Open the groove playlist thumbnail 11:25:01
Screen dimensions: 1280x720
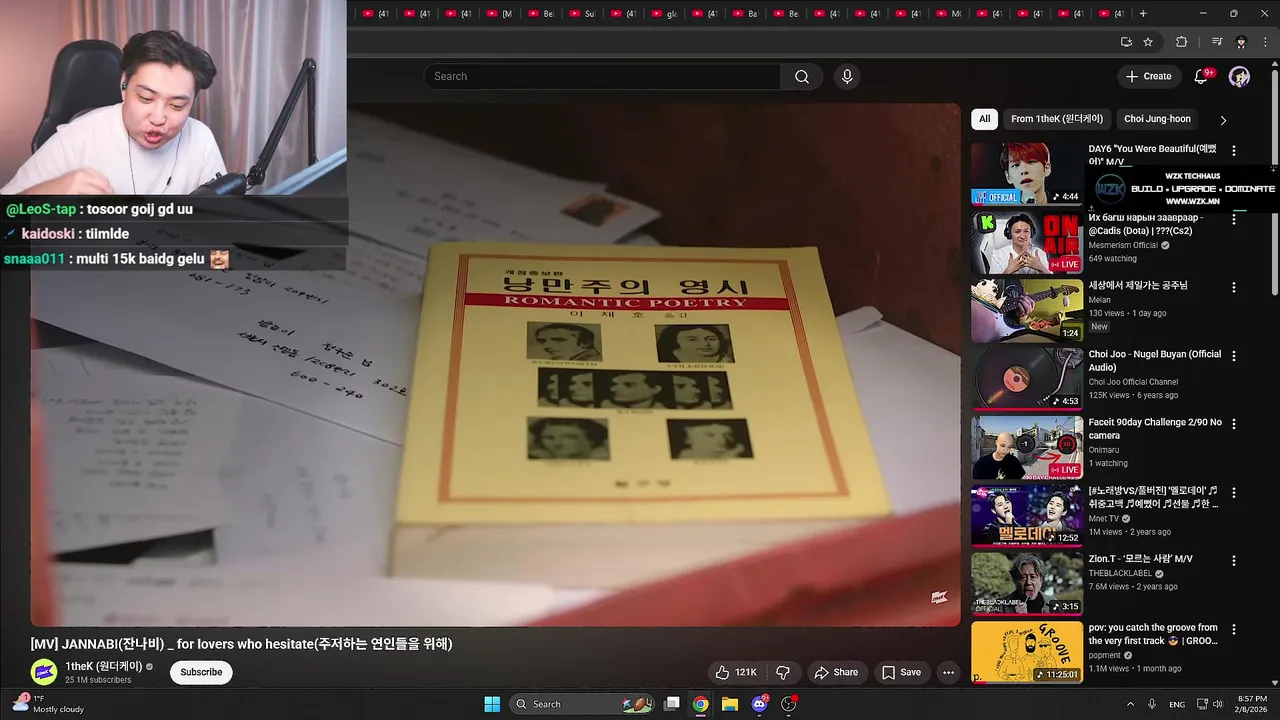tap(1027, 652)
